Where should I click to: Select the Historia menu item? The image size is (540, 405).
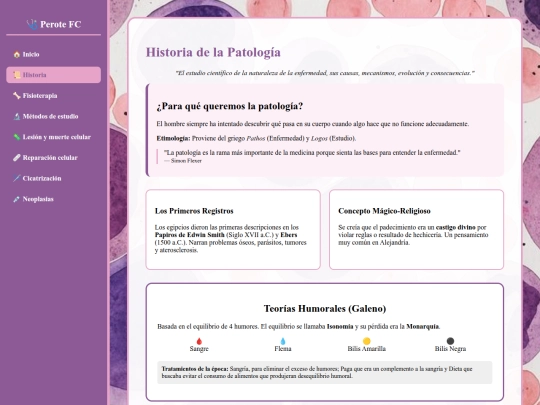point(53,75)
